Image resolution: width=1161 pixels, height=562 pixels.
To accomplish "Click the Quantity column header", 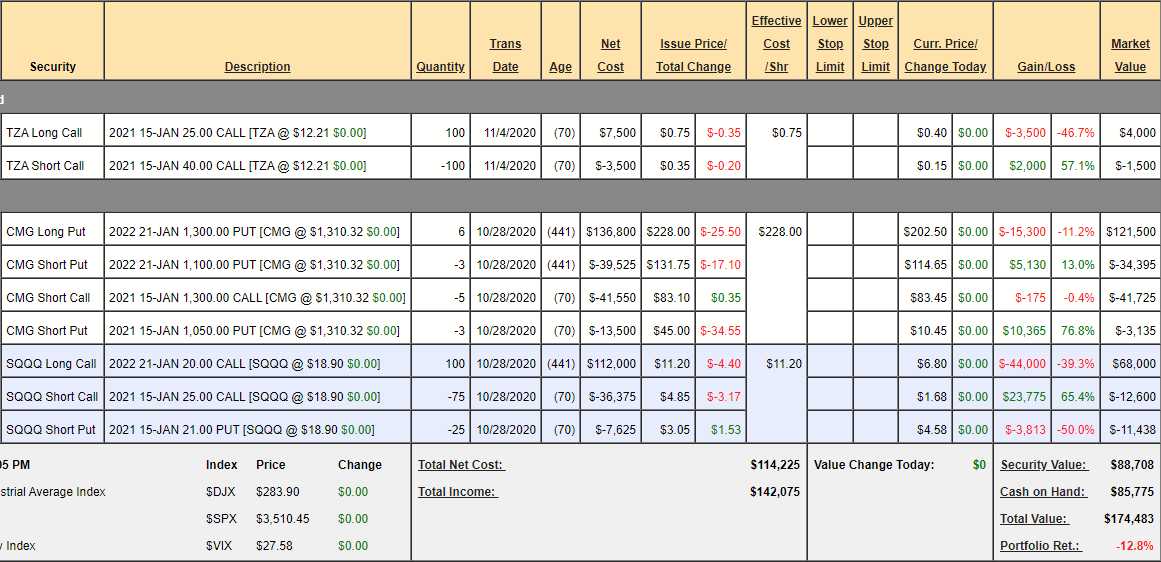I will pos(440,67).
